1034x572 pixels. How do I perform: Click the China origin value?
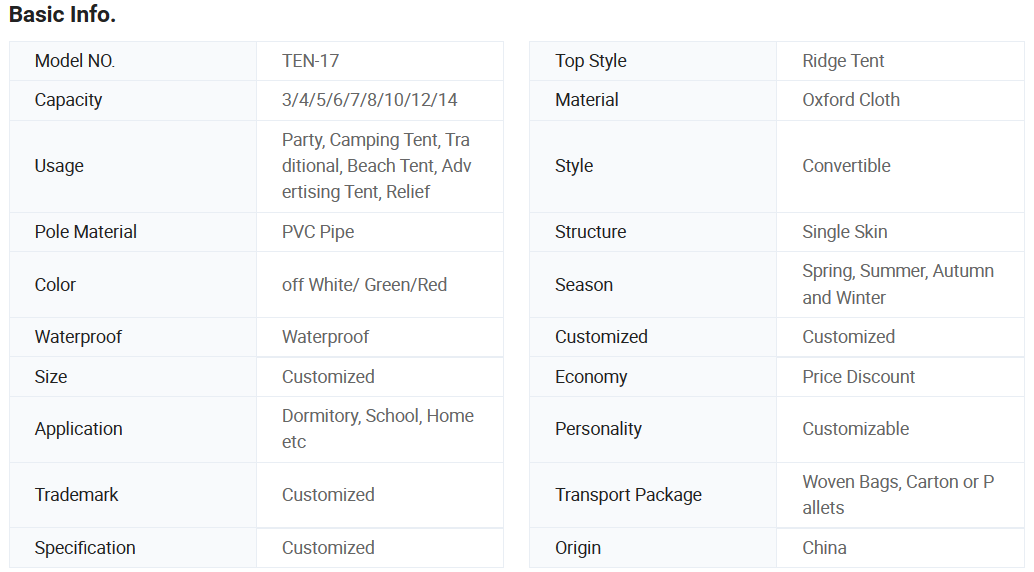(x=824, y=548)
